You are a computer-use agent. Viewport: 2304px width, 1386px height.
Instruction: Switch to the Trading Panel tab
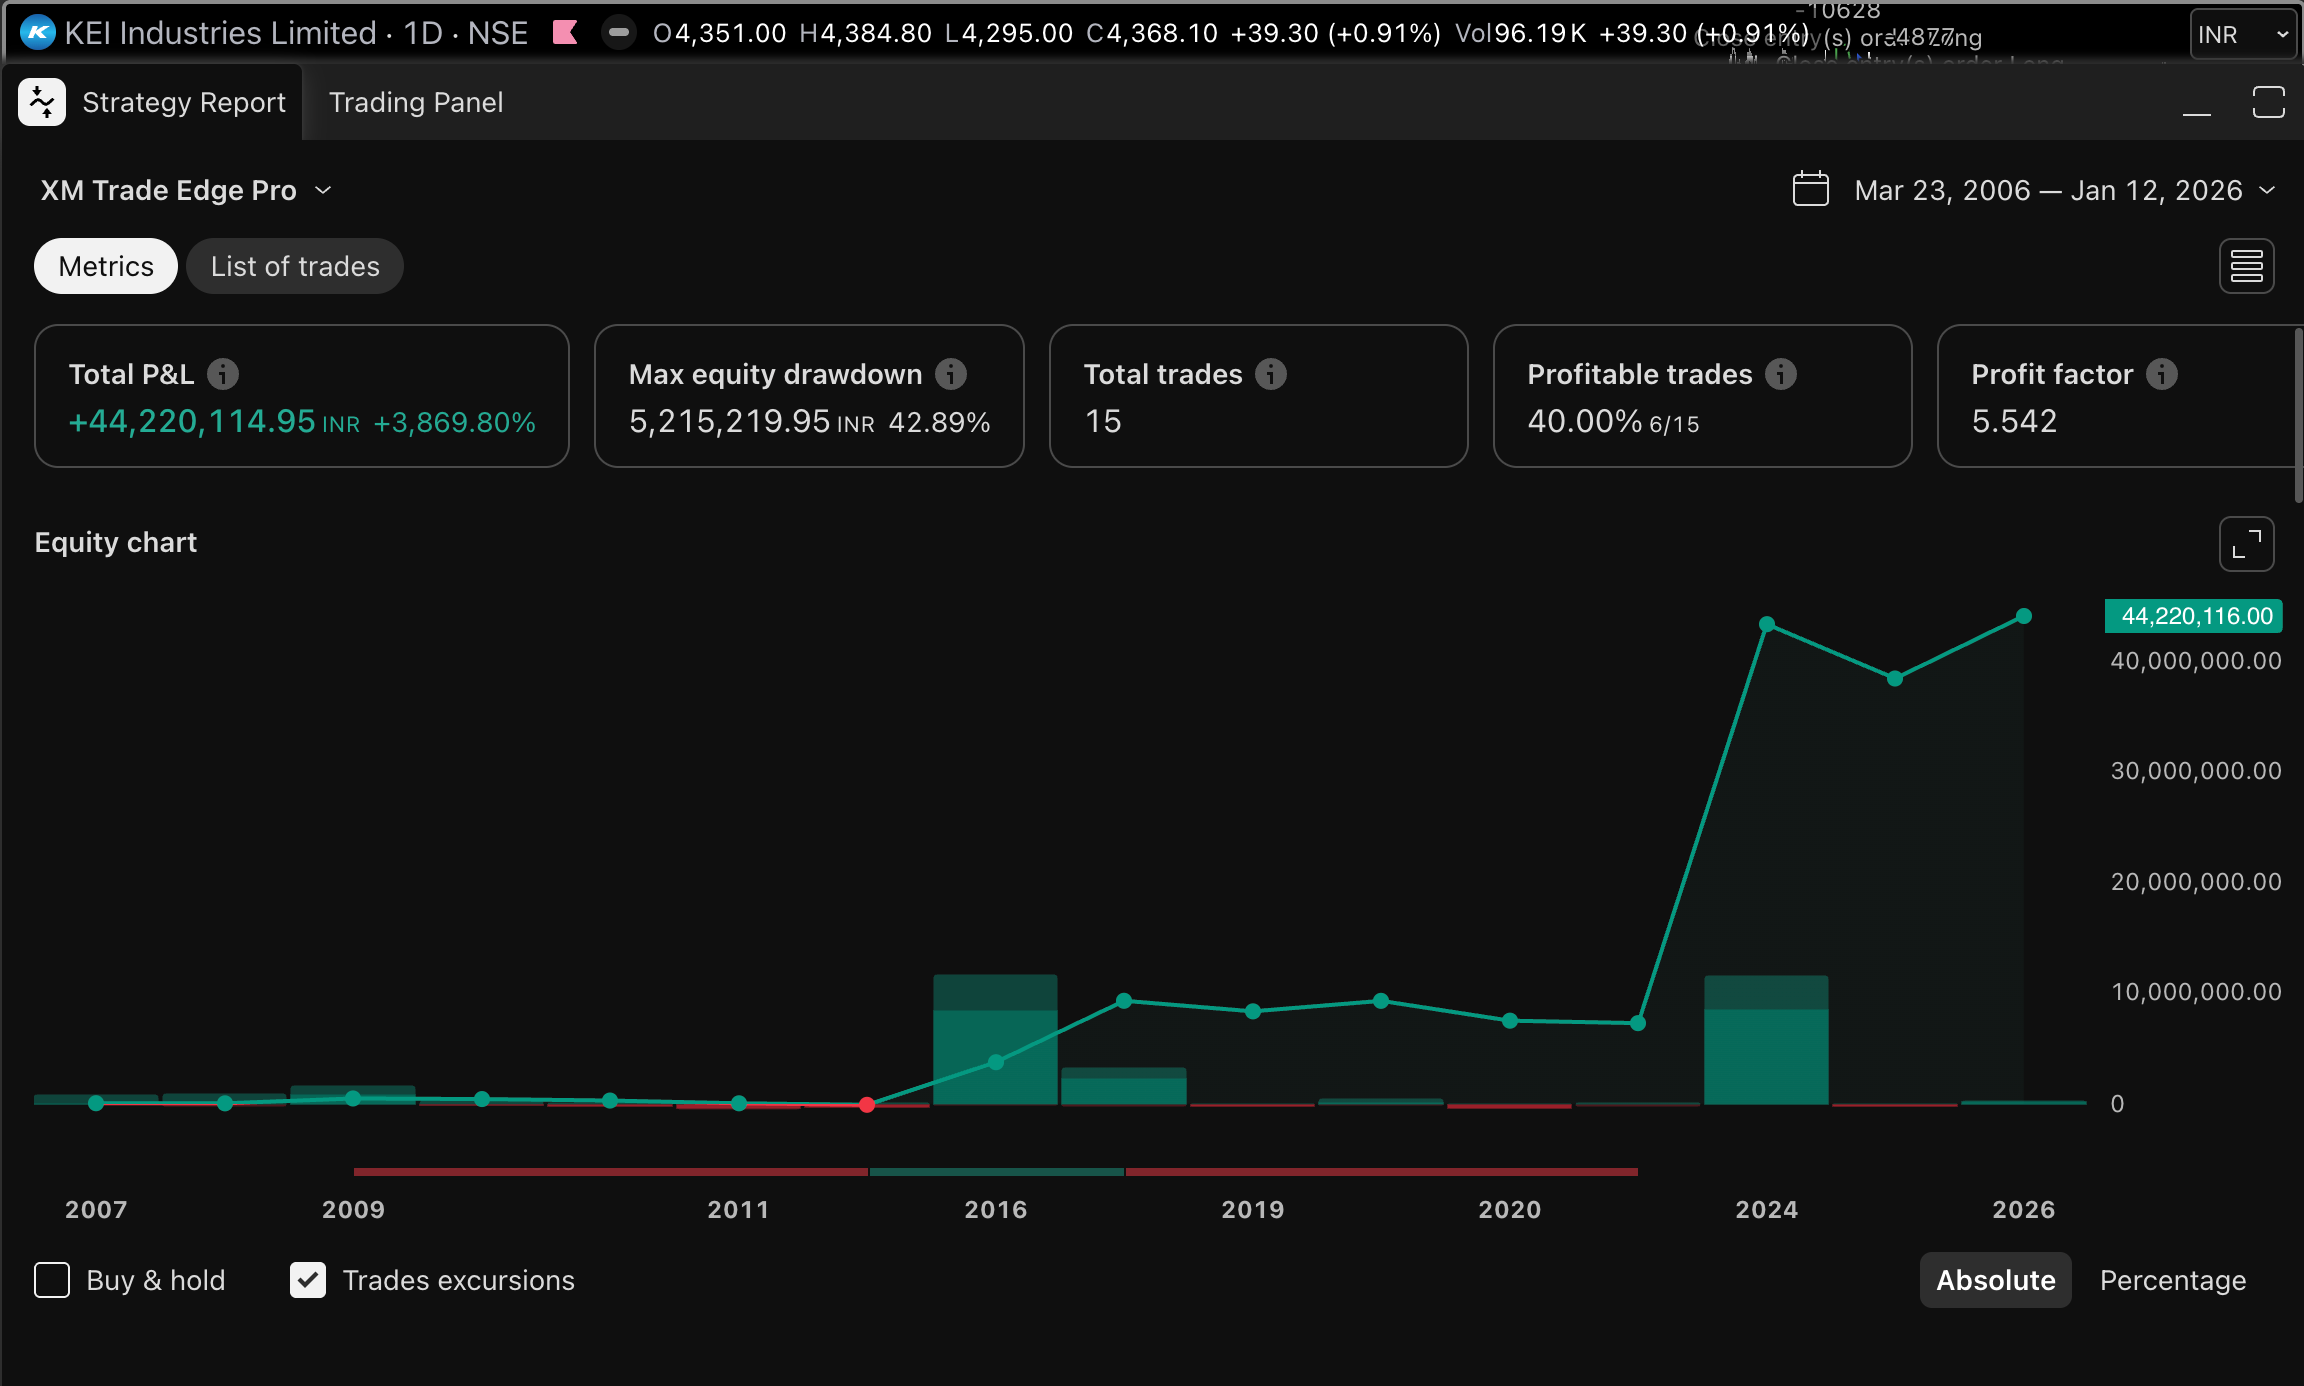[x=415, y=102]
